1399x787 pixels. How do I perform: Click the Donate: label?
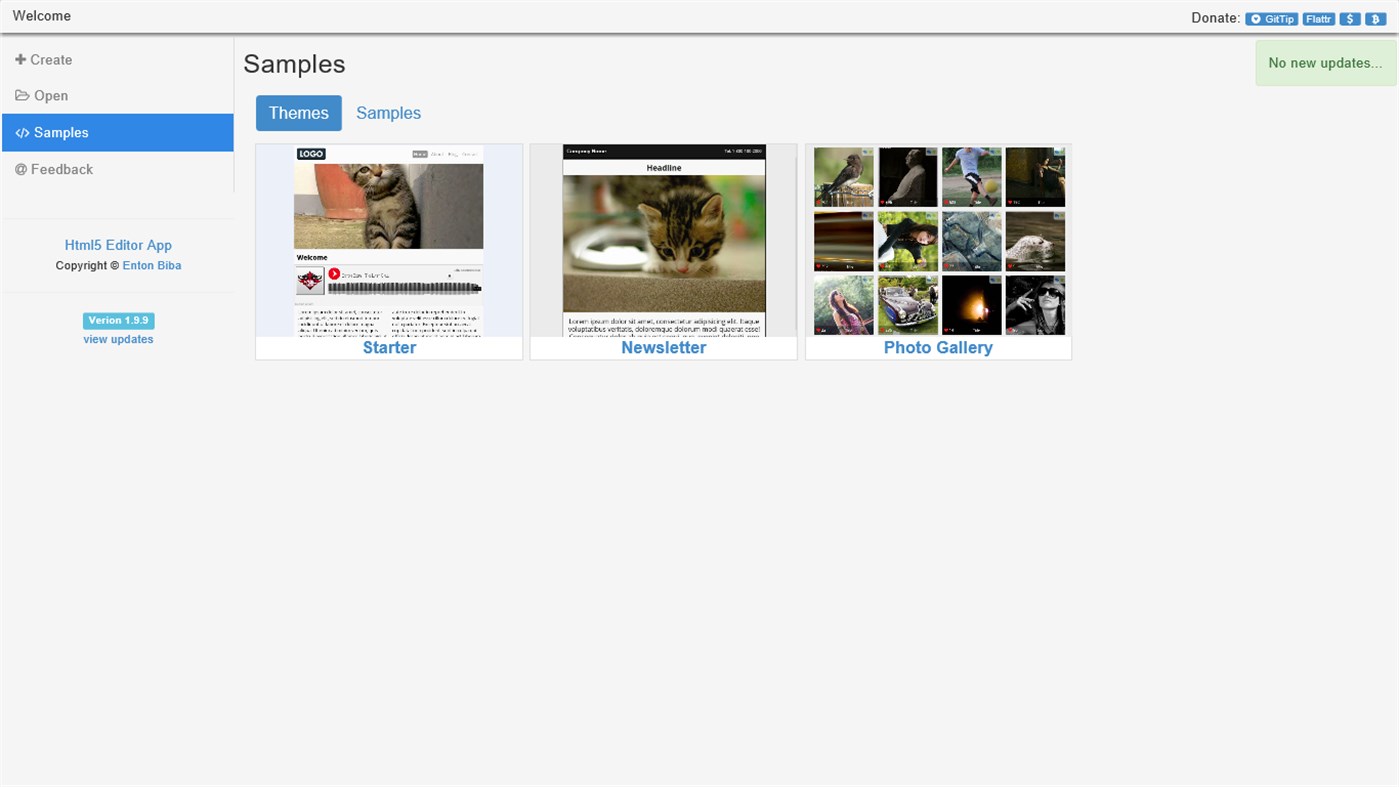[x=1216, y=18]
